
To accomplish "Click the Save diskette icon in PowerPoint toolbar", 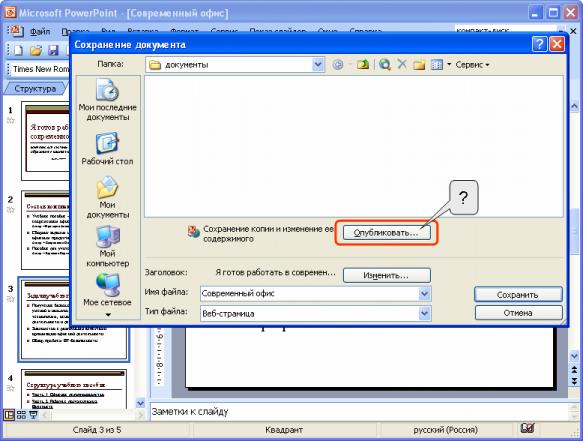I will pos(54,50).
